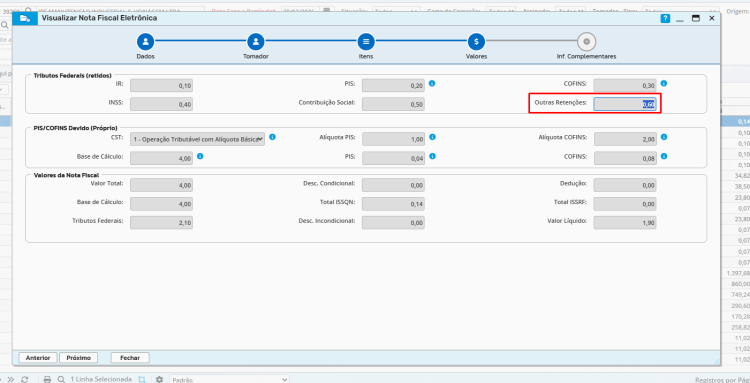Screen dimensions: 750x383
Task: Go to the Dados step icon
Action: click(145, 42)
